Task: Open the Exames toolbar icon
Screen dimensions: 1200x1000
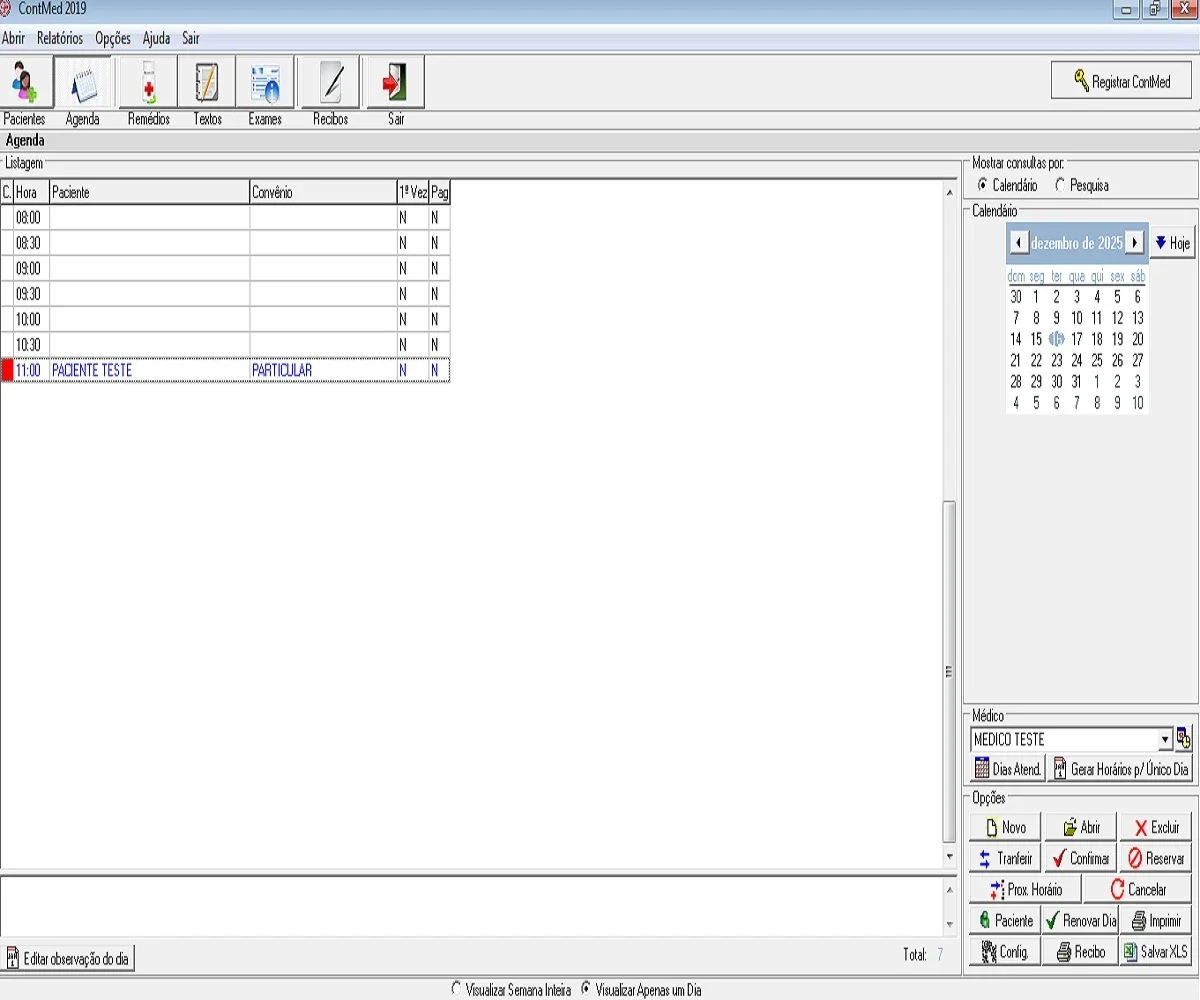Action: [265, 83]
